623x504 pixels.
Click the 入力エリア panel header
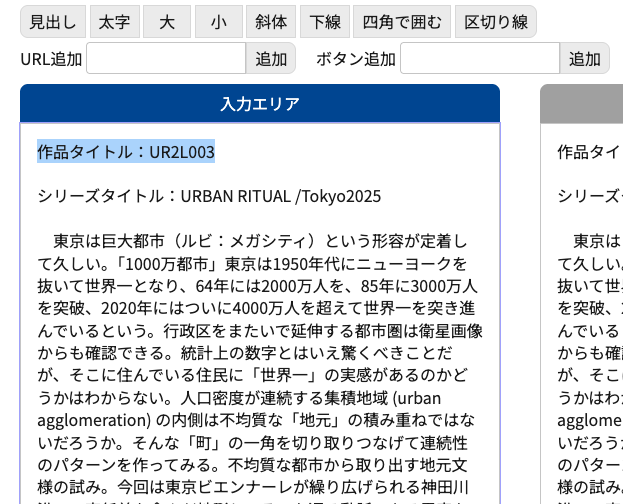[x=259, y=104]
